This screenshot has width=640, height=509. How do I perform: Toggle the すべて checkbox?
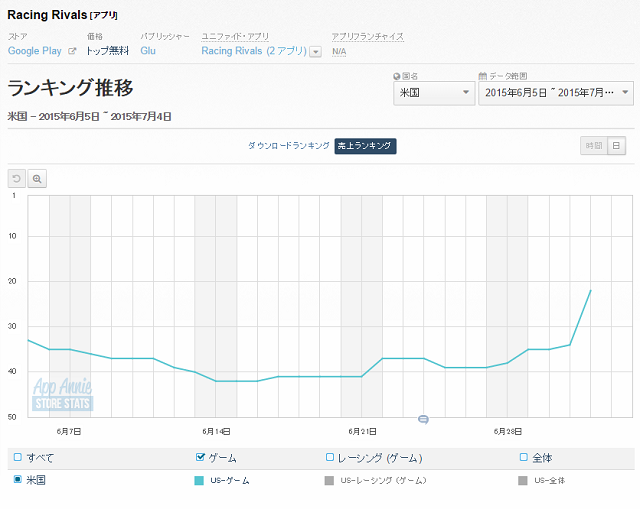tap(18, 457)
